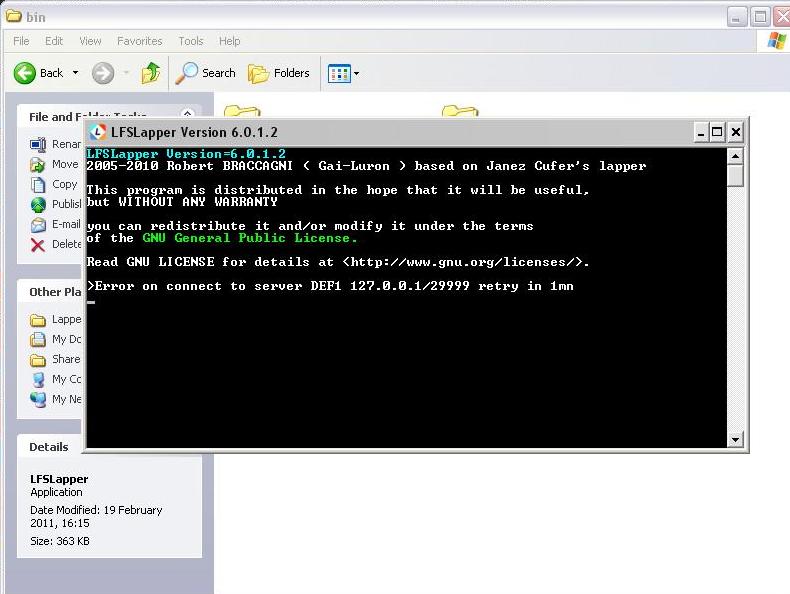Maximize the LFSLapper console window
The image size is (790, 594).
(x=717, y=133)
